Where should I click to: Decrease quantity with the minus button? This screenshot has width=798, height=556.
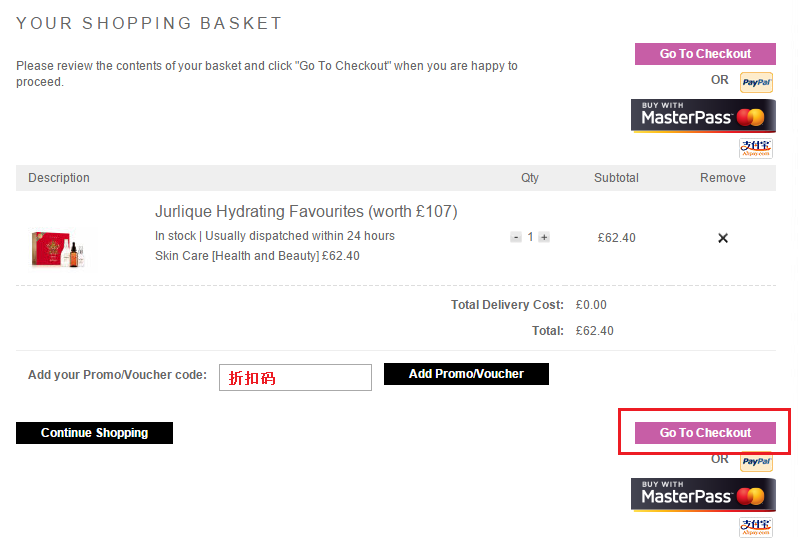point(516,237)
